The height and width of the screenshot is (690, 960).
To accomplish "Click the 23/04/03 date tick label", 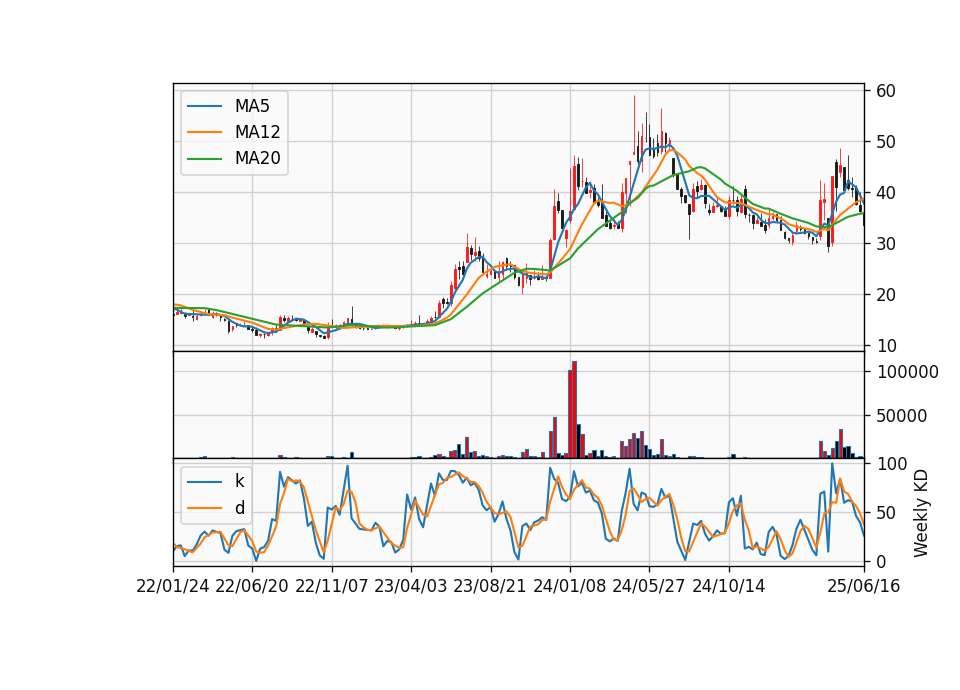I will click(411, 586).
